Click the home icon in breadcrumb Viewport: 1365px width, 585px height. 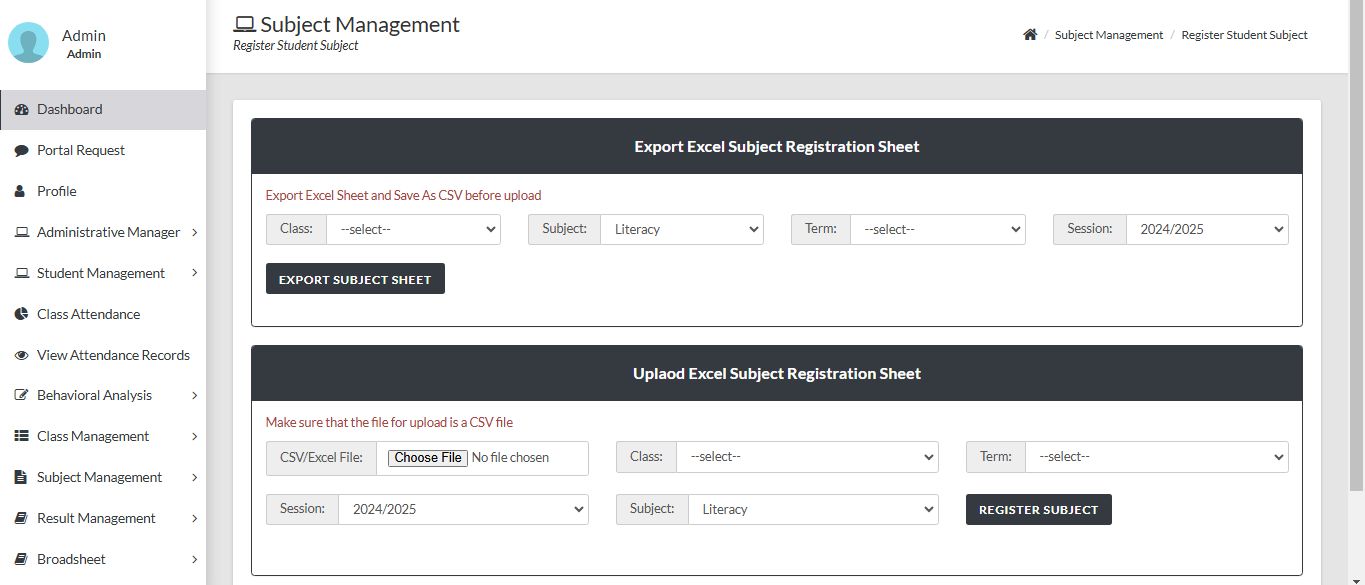click(1030, 35)
